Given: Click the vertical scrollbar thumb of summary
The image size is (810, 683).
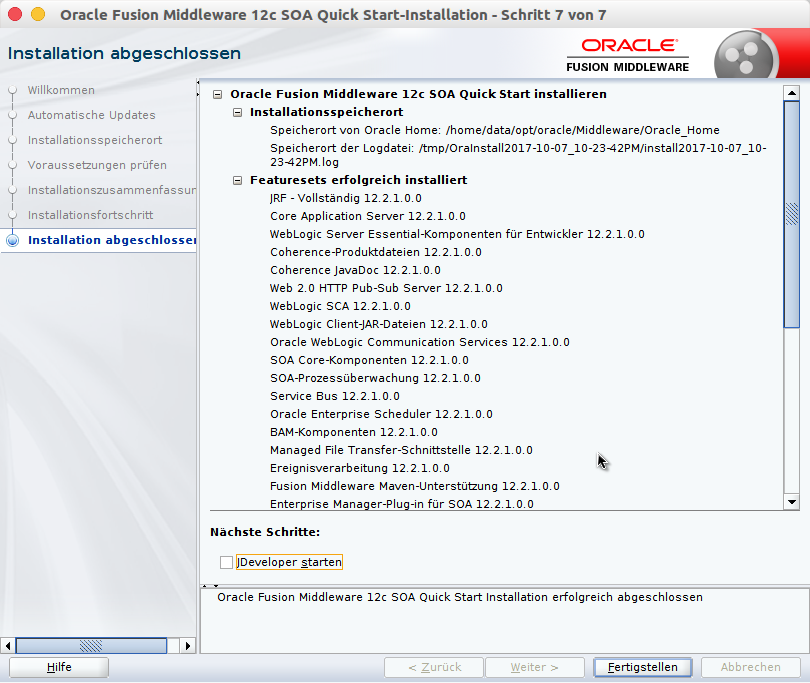Looking at the screenshot, I should tap(791, 214).
